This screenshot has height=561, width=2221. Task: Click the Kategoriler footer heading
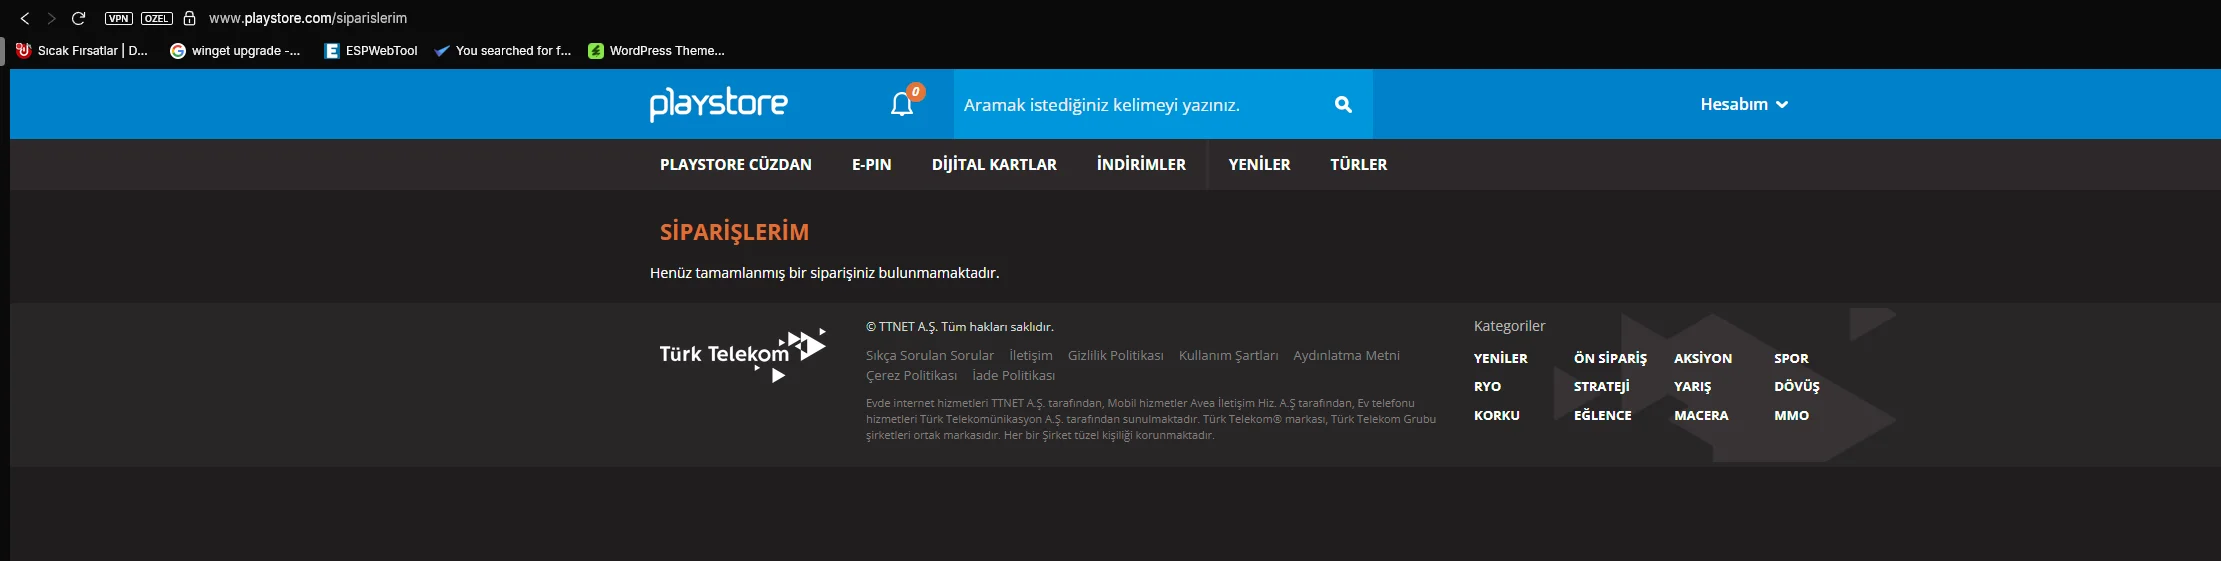(1509, 326)
